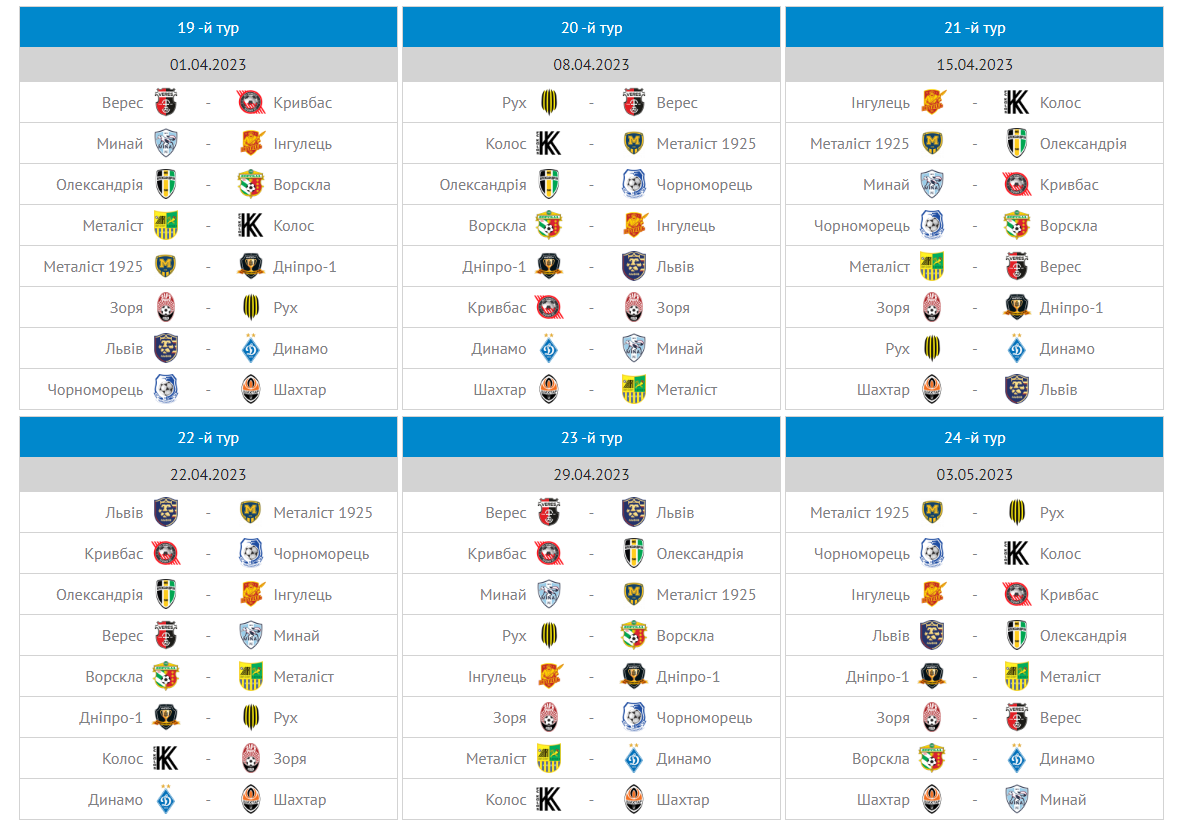Open the "Кривбас" team link in round 19
1185x825 pixels.
[x=303, y=103]
